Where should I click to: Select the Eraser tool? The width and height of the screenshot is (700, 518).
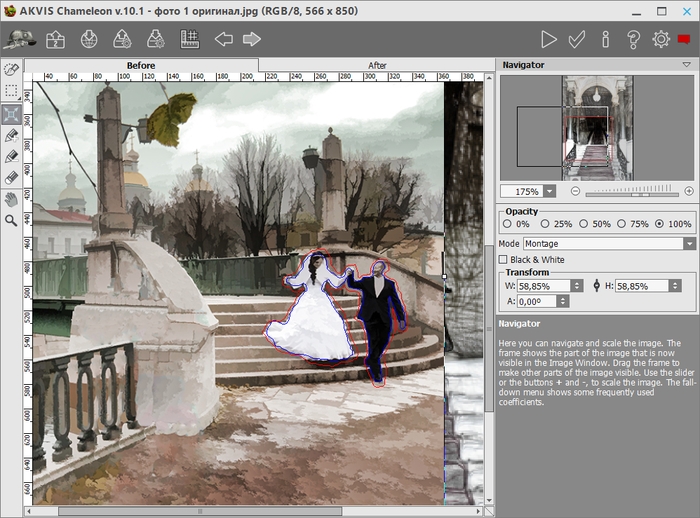pos(11,177)
